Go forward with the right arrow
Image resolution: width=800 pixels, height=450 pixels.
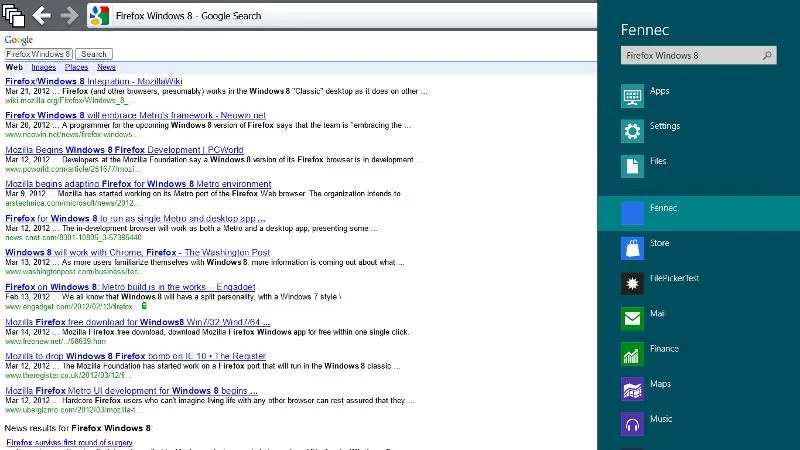(x=69, y=15)
